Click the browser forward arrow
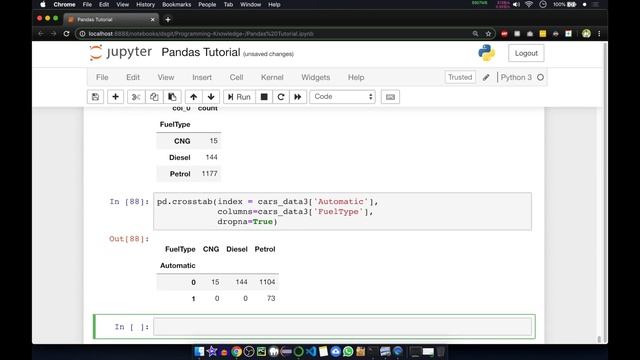Viewport: 640px width, 360px height. (x=53, y=34)
